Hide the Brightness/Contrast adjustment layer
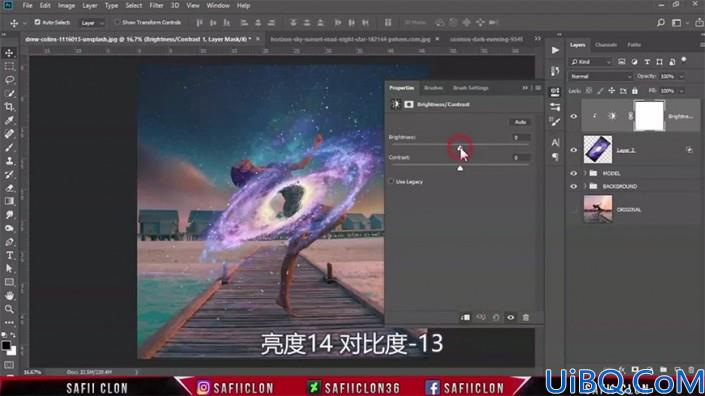Image resolution: width=705 pixels, height=396 pixels. coord(574,116)
